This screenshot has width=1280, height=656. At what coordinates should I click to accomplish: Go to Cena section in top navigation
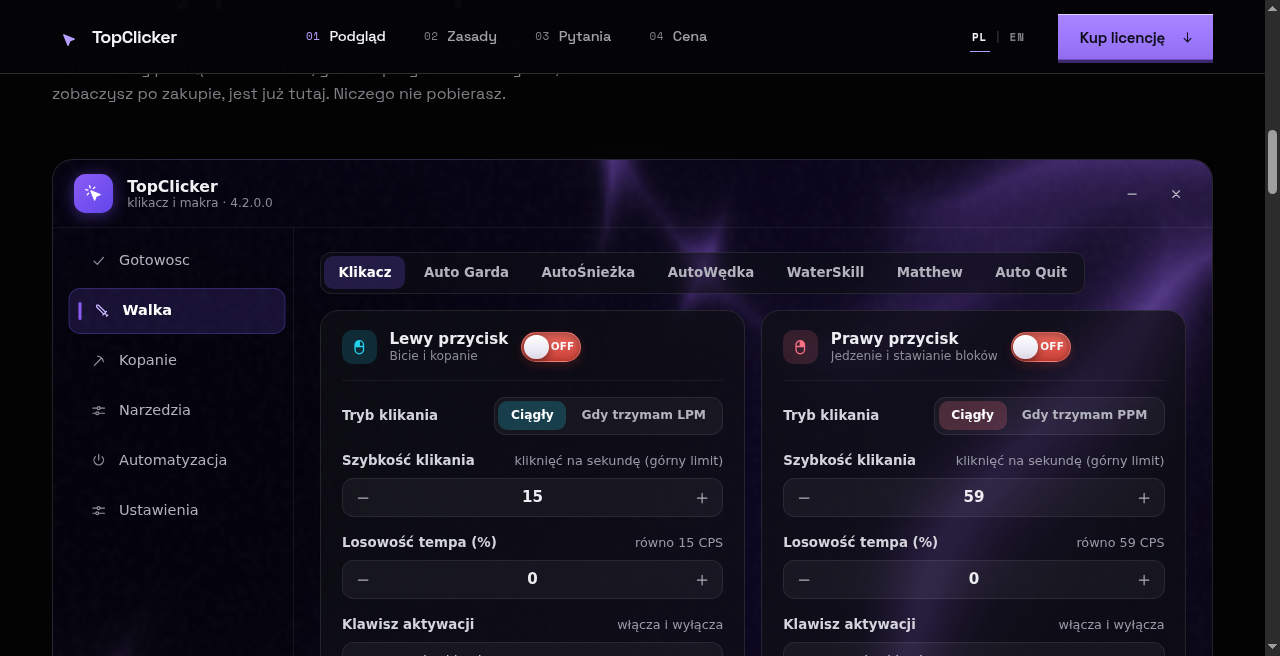[678, 37]
